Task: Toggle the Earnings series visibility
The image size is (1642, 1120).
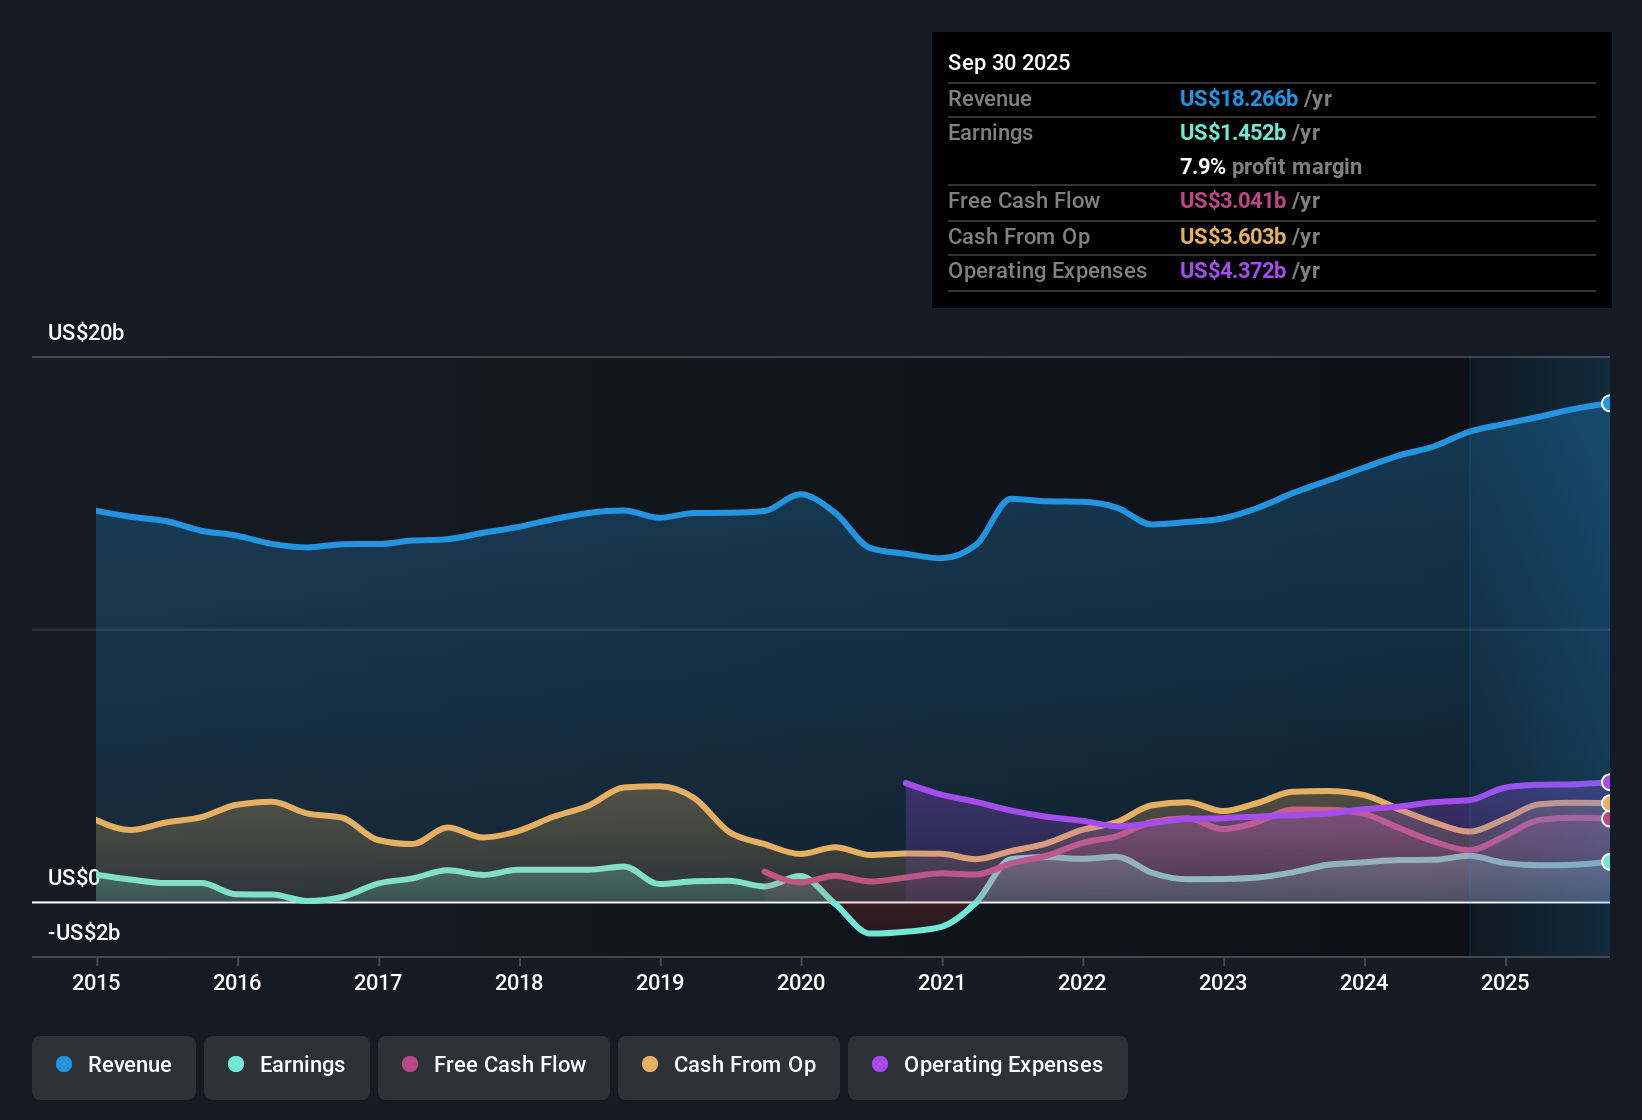Action: 286,1065
